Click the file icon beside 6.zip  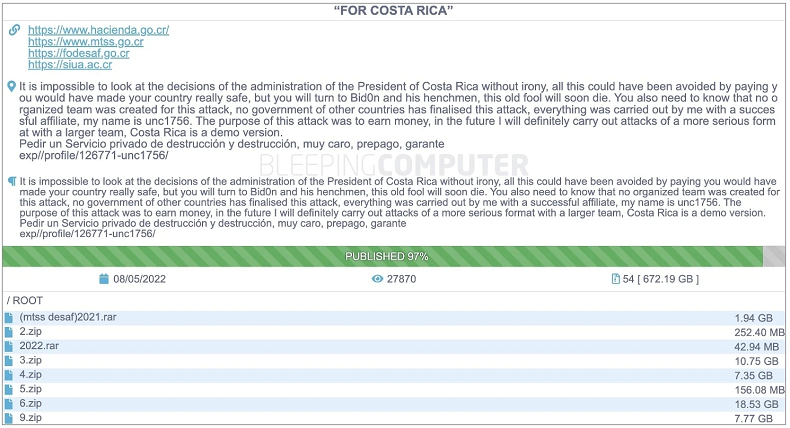click(x=9, y=403)
